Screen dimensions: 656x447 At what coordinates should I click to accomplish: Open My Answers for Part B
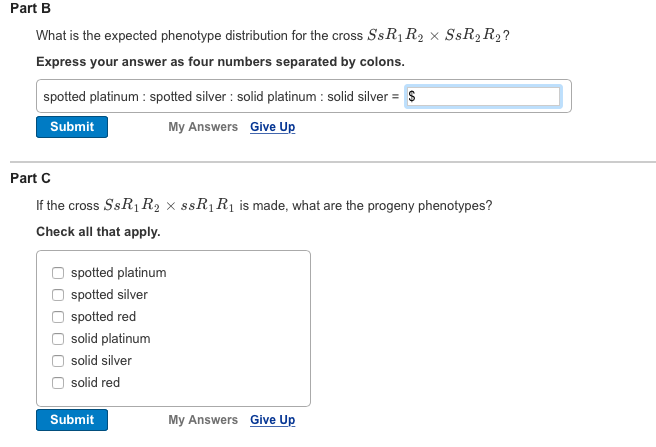tap(203, 127)
